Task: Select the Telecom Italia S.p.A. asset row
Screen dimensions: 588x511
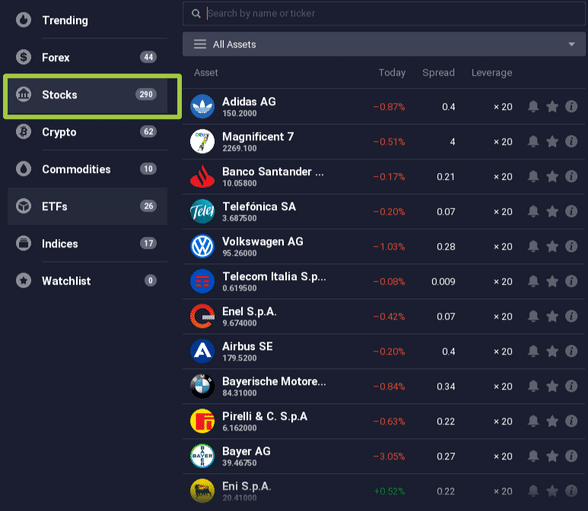Action: click(x=384, y=282)
